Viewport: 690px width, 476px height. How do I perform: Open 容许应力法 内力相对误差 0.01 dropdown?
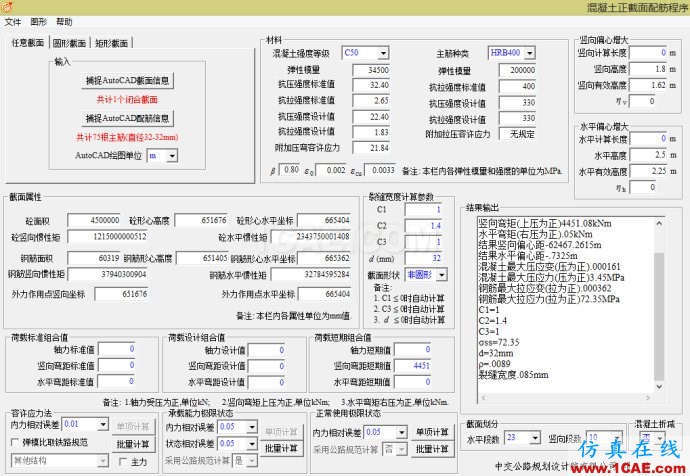(x=103, y=425)
